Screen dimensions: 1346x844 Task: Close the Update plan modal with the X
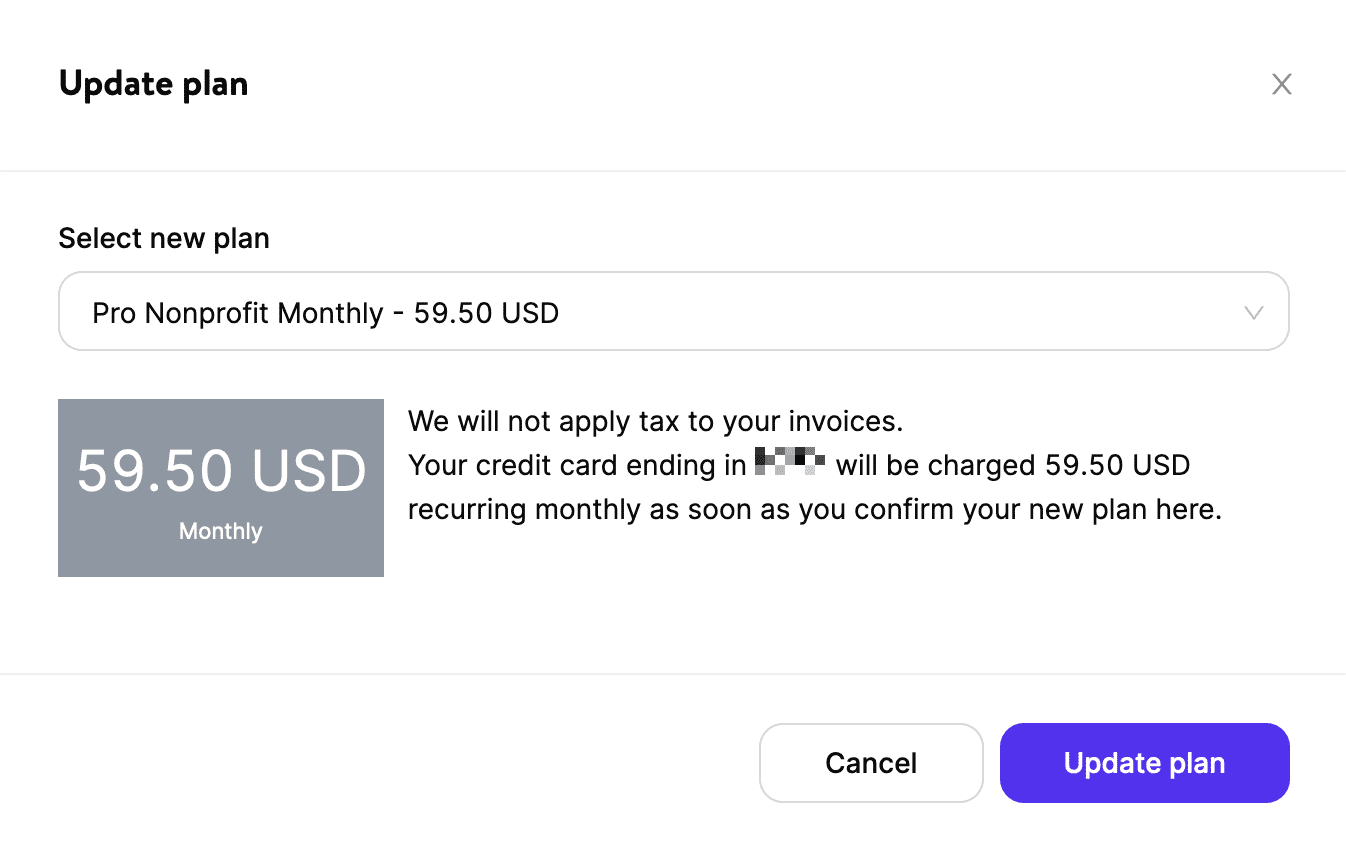1281,84
